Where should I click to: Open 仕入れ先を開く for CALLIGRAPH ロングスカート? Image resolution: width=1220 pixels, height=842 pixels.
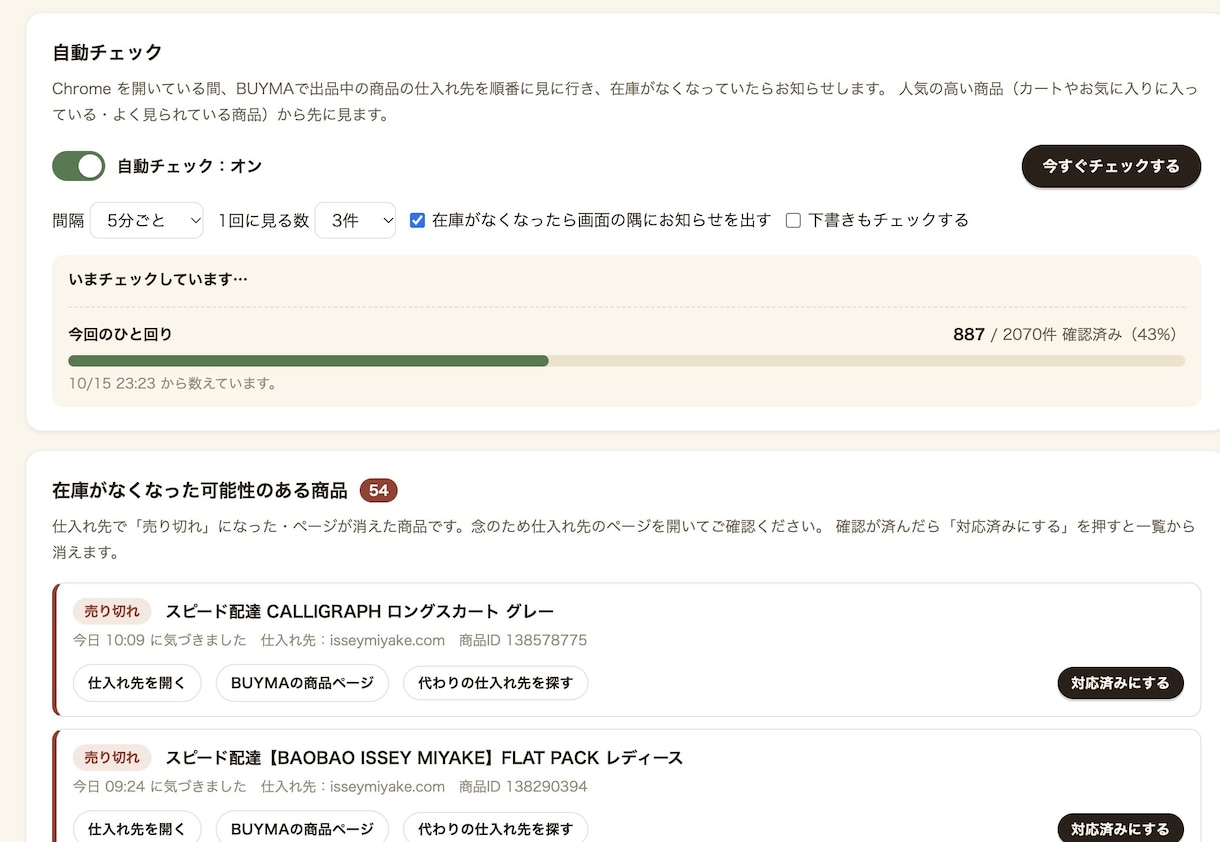tap(137, 683)
